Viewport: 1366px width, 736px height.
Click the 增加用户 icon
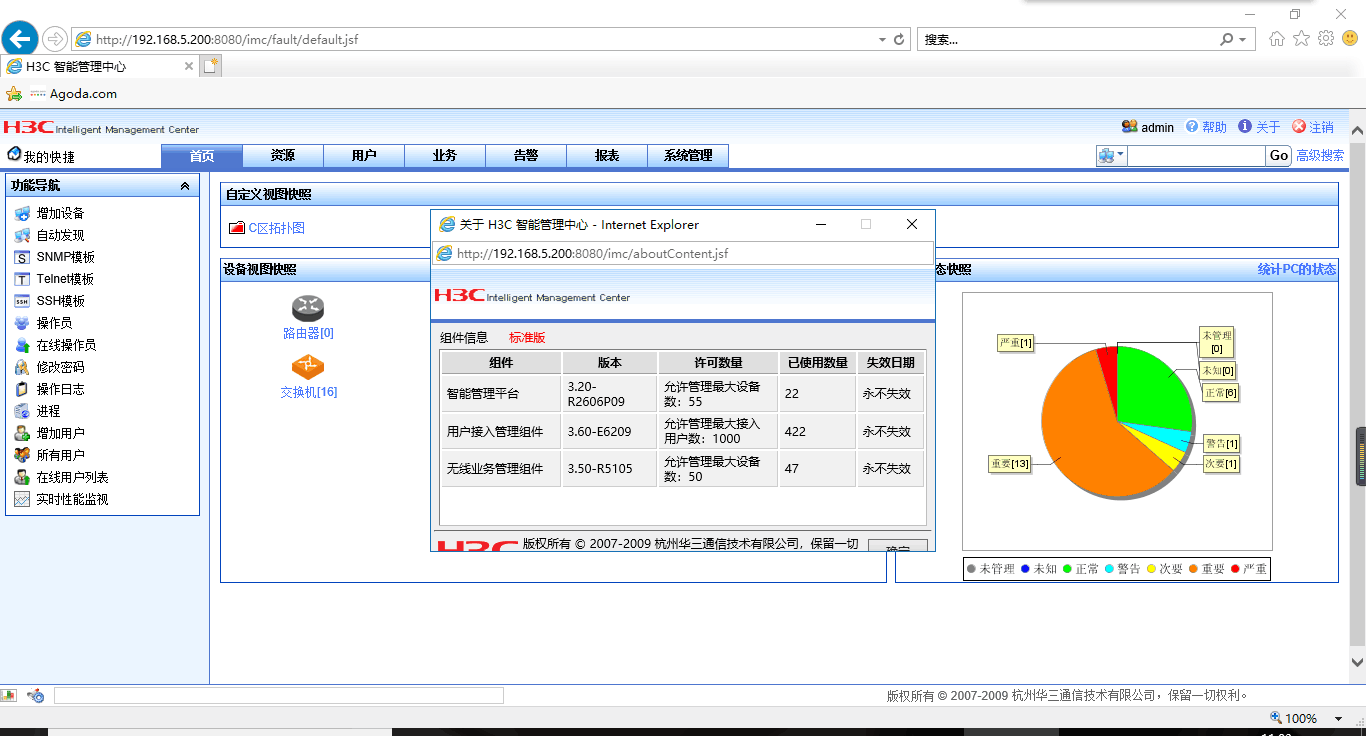tap(22, 433)
